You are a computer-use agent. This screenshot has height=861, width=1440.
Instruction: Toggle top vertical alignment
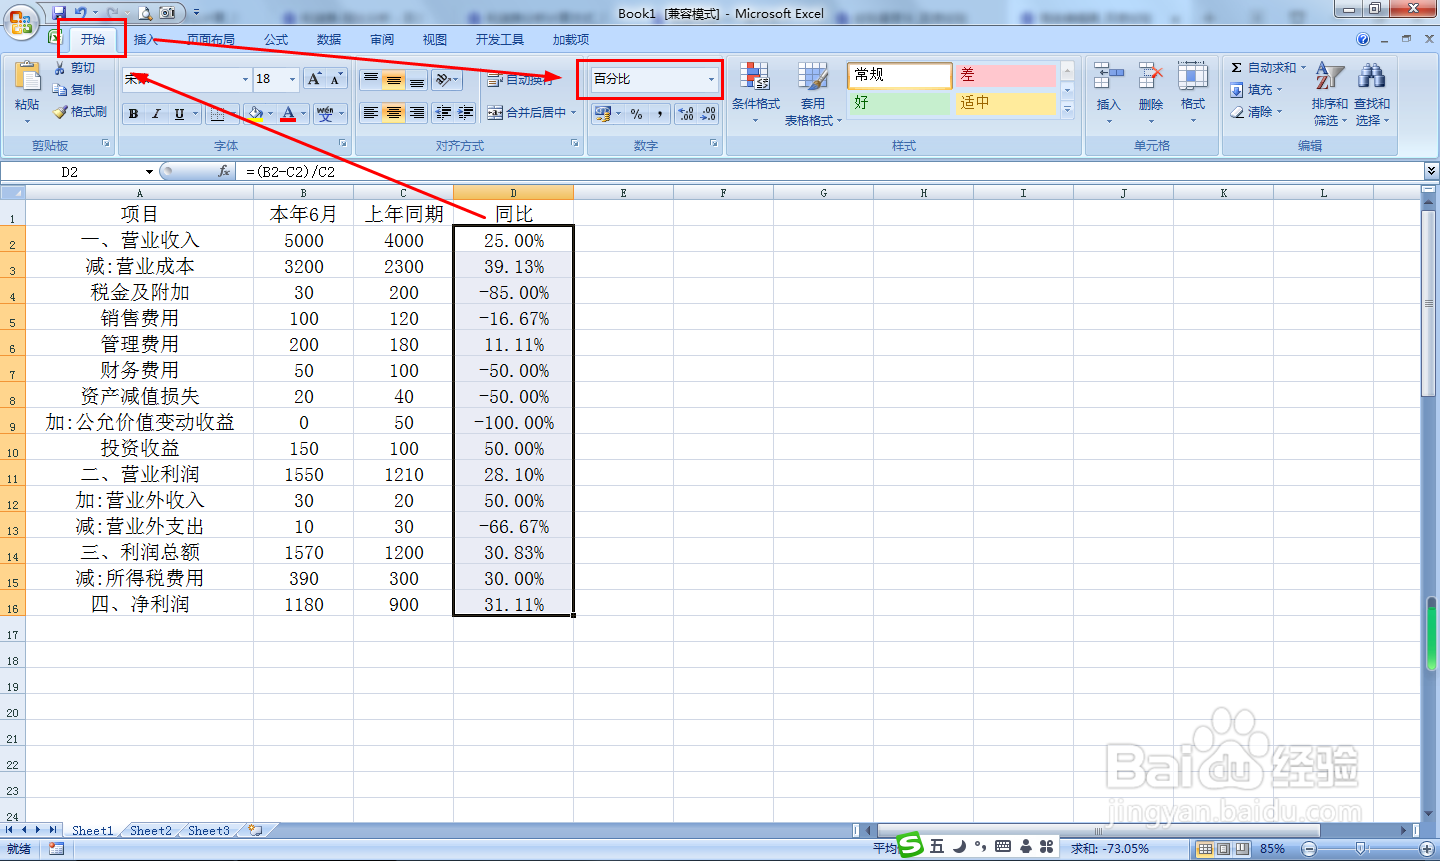(371, 80)
